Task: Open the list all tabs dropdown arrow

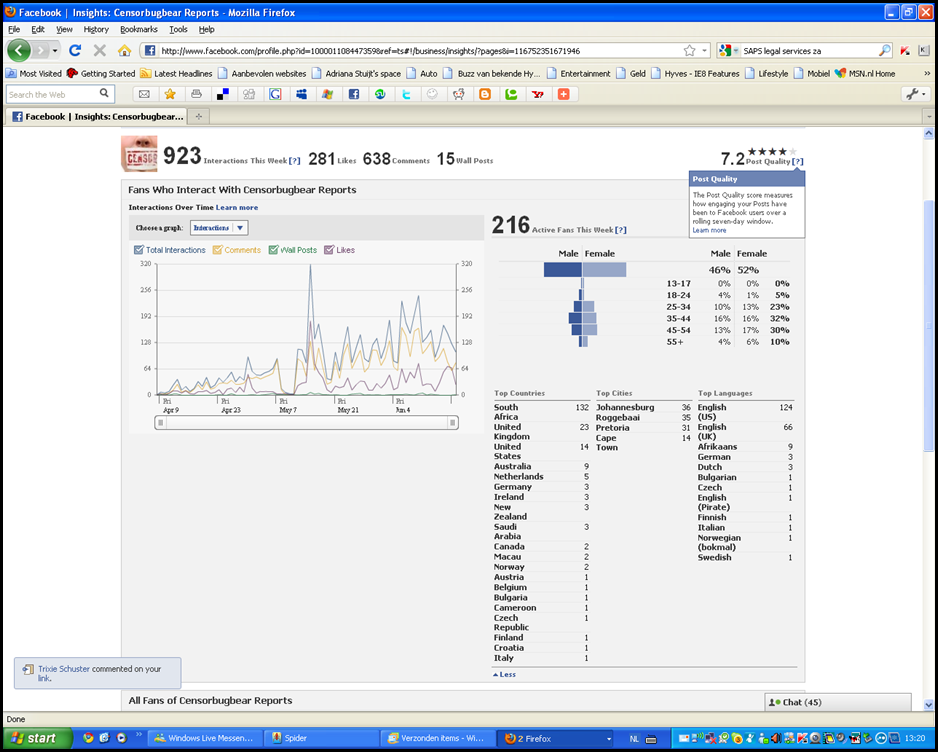Action: pos(928,117)
